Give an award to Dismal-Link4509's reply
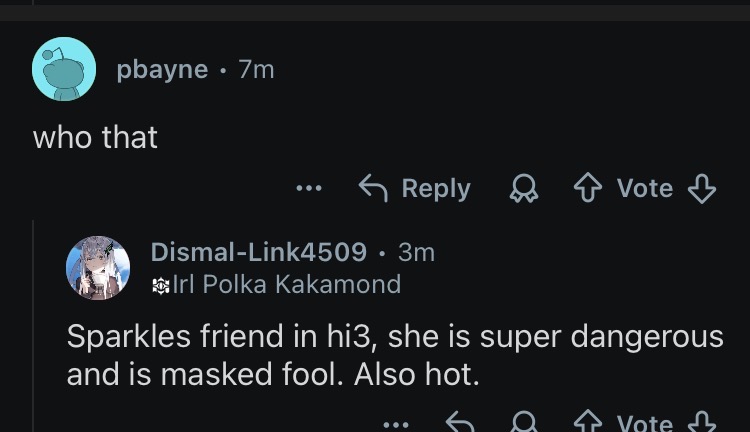Image resolution: width=750 pixels, height=432 pixels. 520,424
